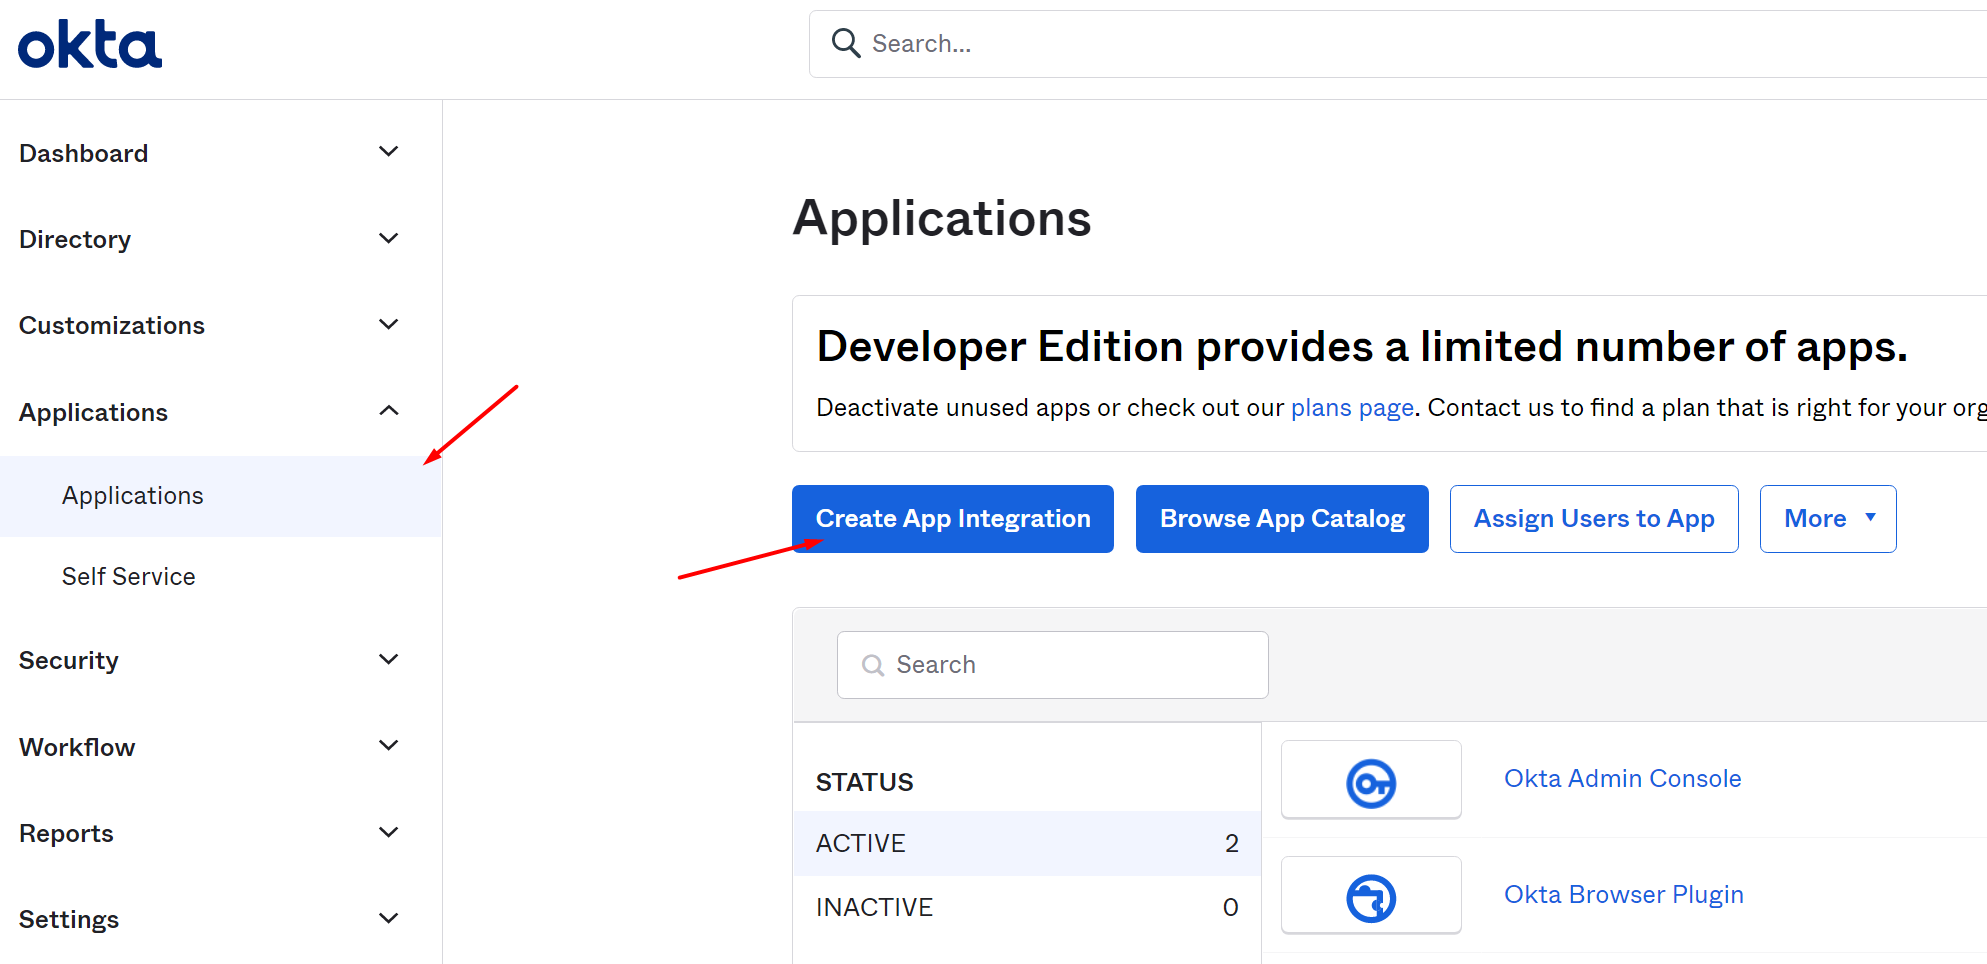Filter by INACTIVE status
The width and height of the screenshot is (1987, 964).
pos(1027,907)
